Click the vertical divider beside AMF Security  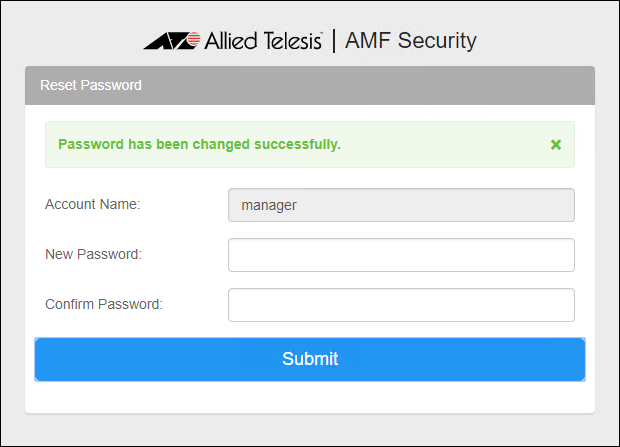pyautogui.click(x=333, y=41)
